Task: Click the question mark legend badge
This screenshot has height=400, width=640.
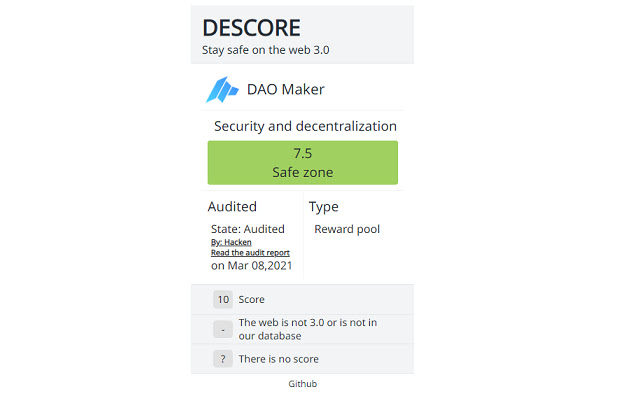Action: 223,359
